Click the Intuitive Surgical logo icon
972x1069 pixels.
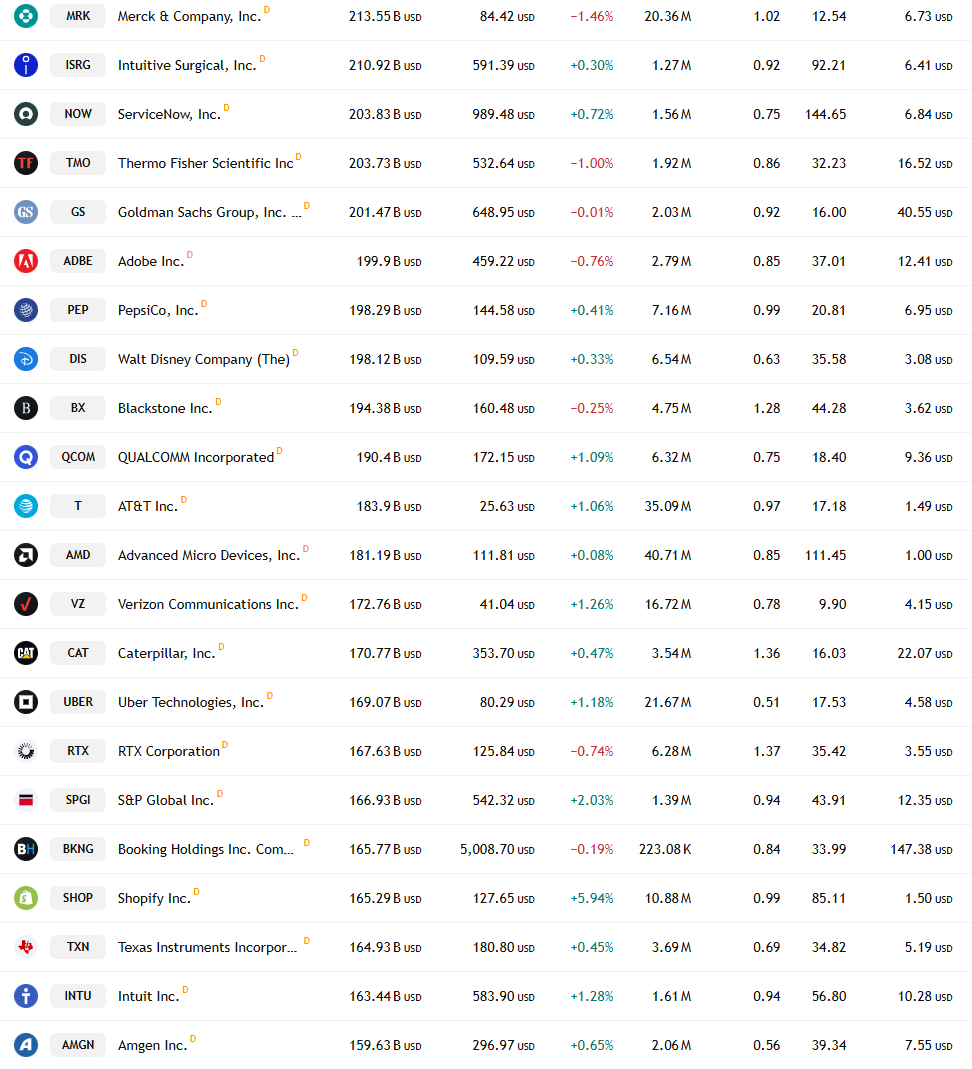tap(26, 65)
